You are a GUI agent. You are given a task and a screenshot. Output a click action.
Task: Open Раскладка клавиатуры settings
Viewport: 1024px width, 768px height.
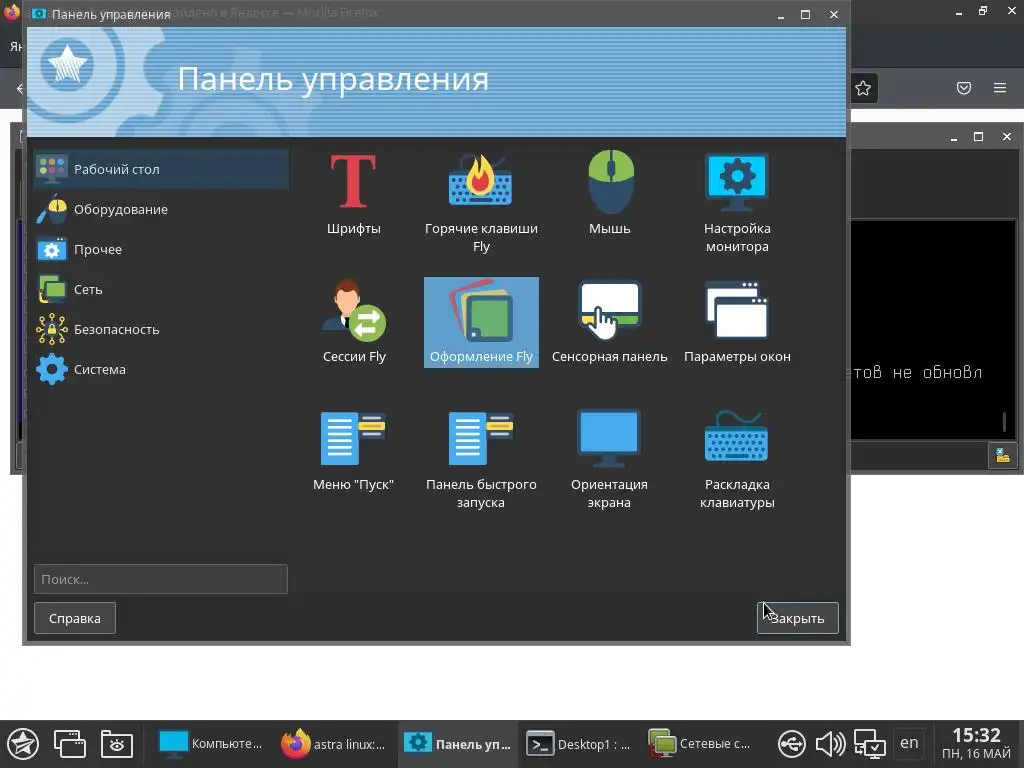tap(737, 458)
